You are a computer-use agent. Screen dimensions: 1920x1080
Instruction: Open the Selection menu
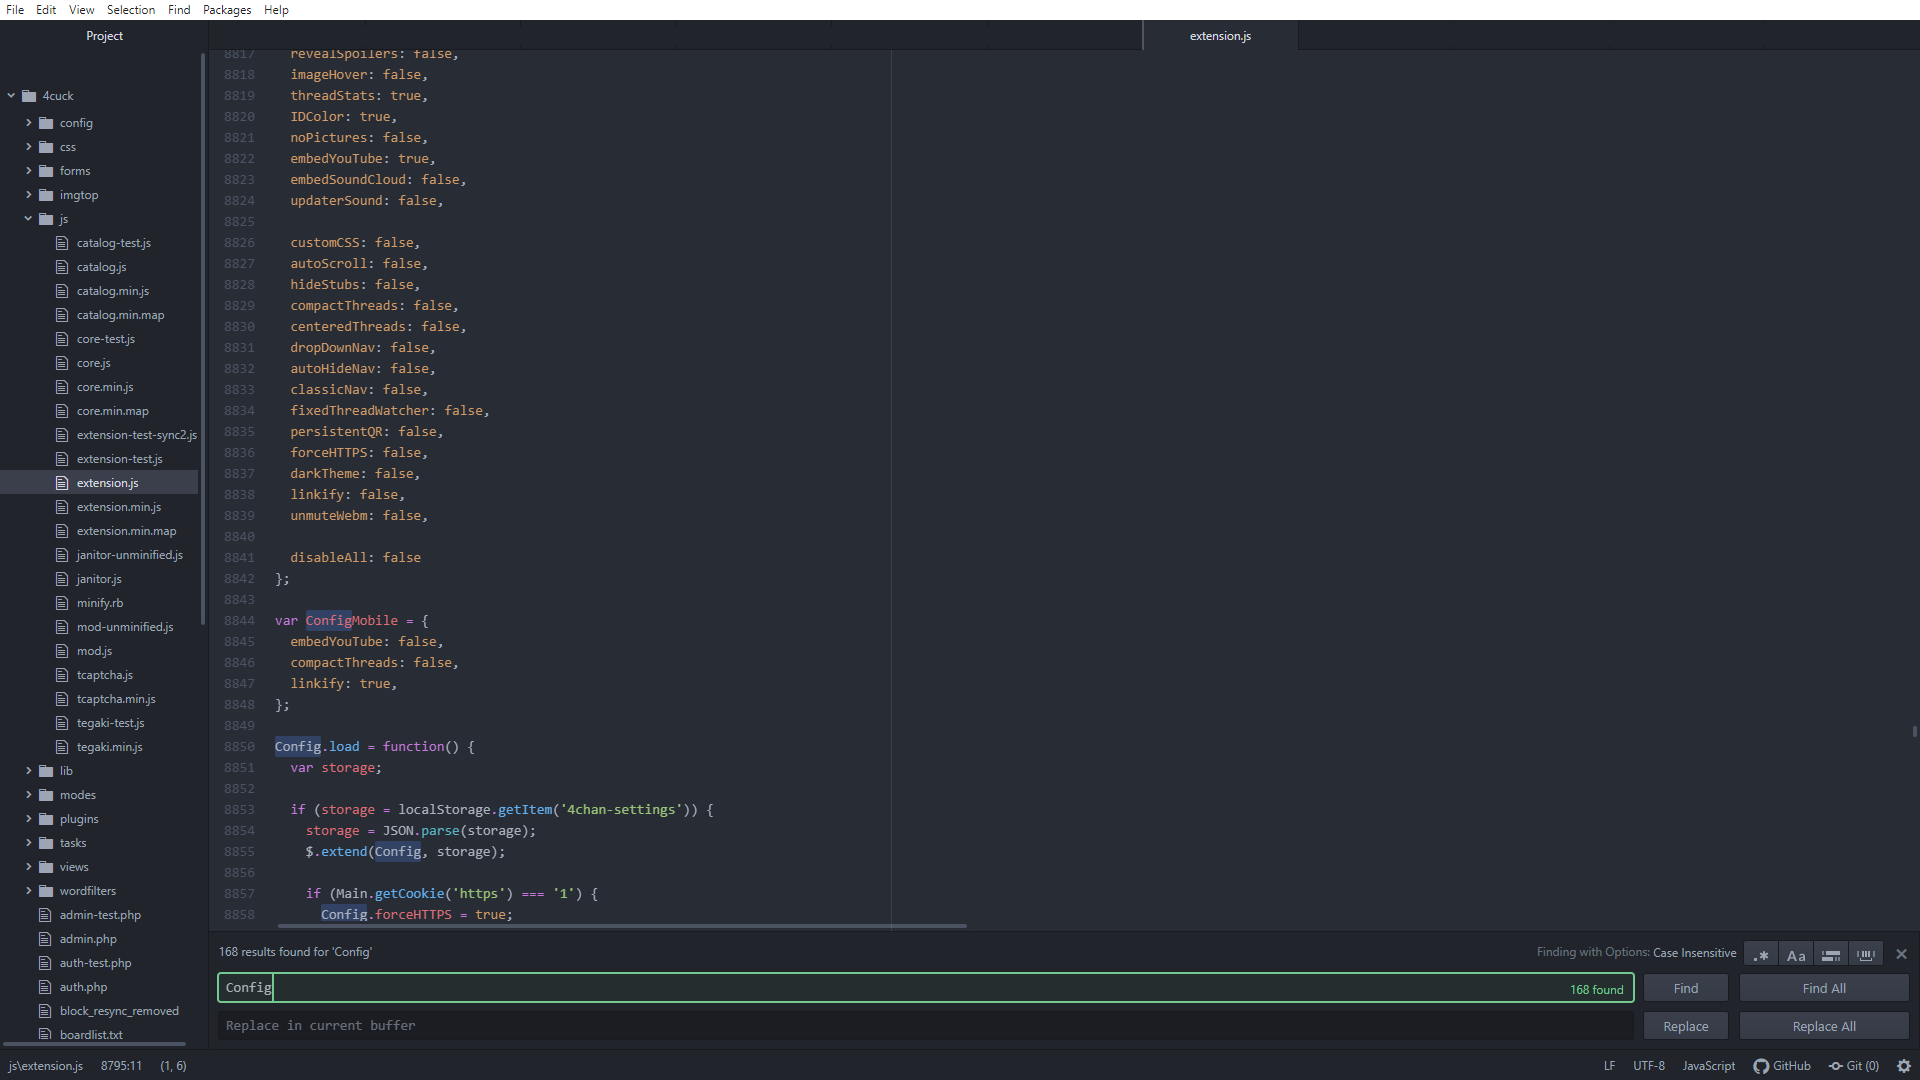[131, 10]
